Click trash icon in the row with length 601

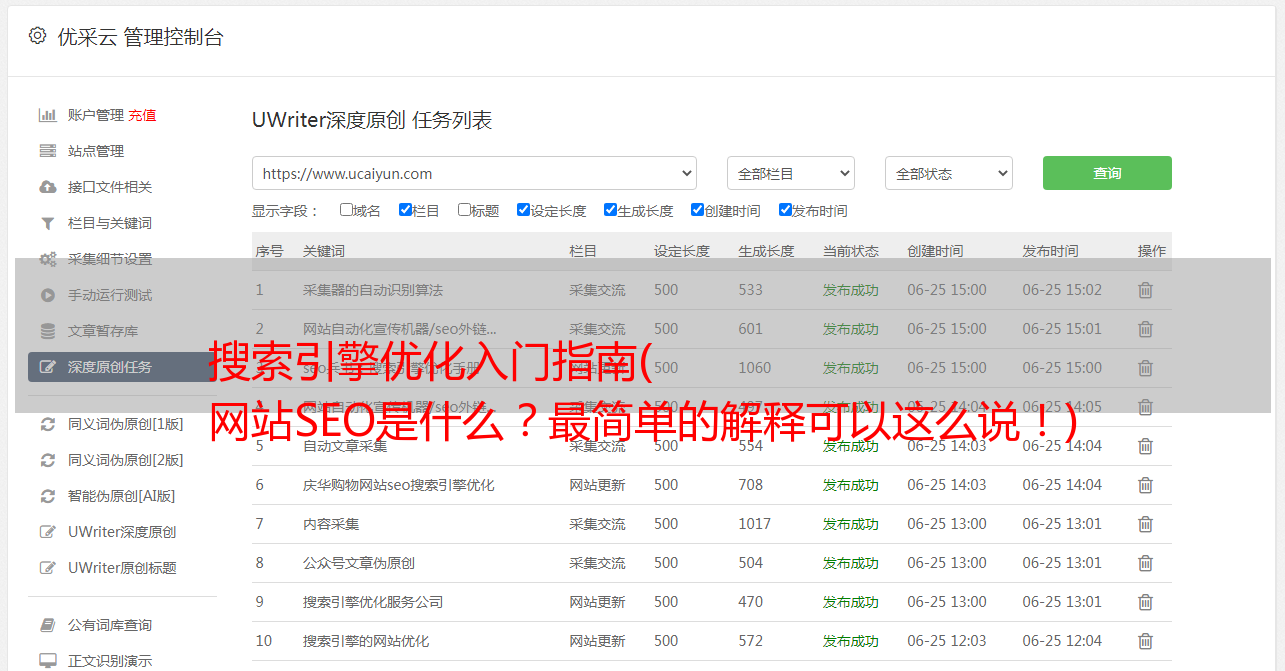tap(1145, 329)
